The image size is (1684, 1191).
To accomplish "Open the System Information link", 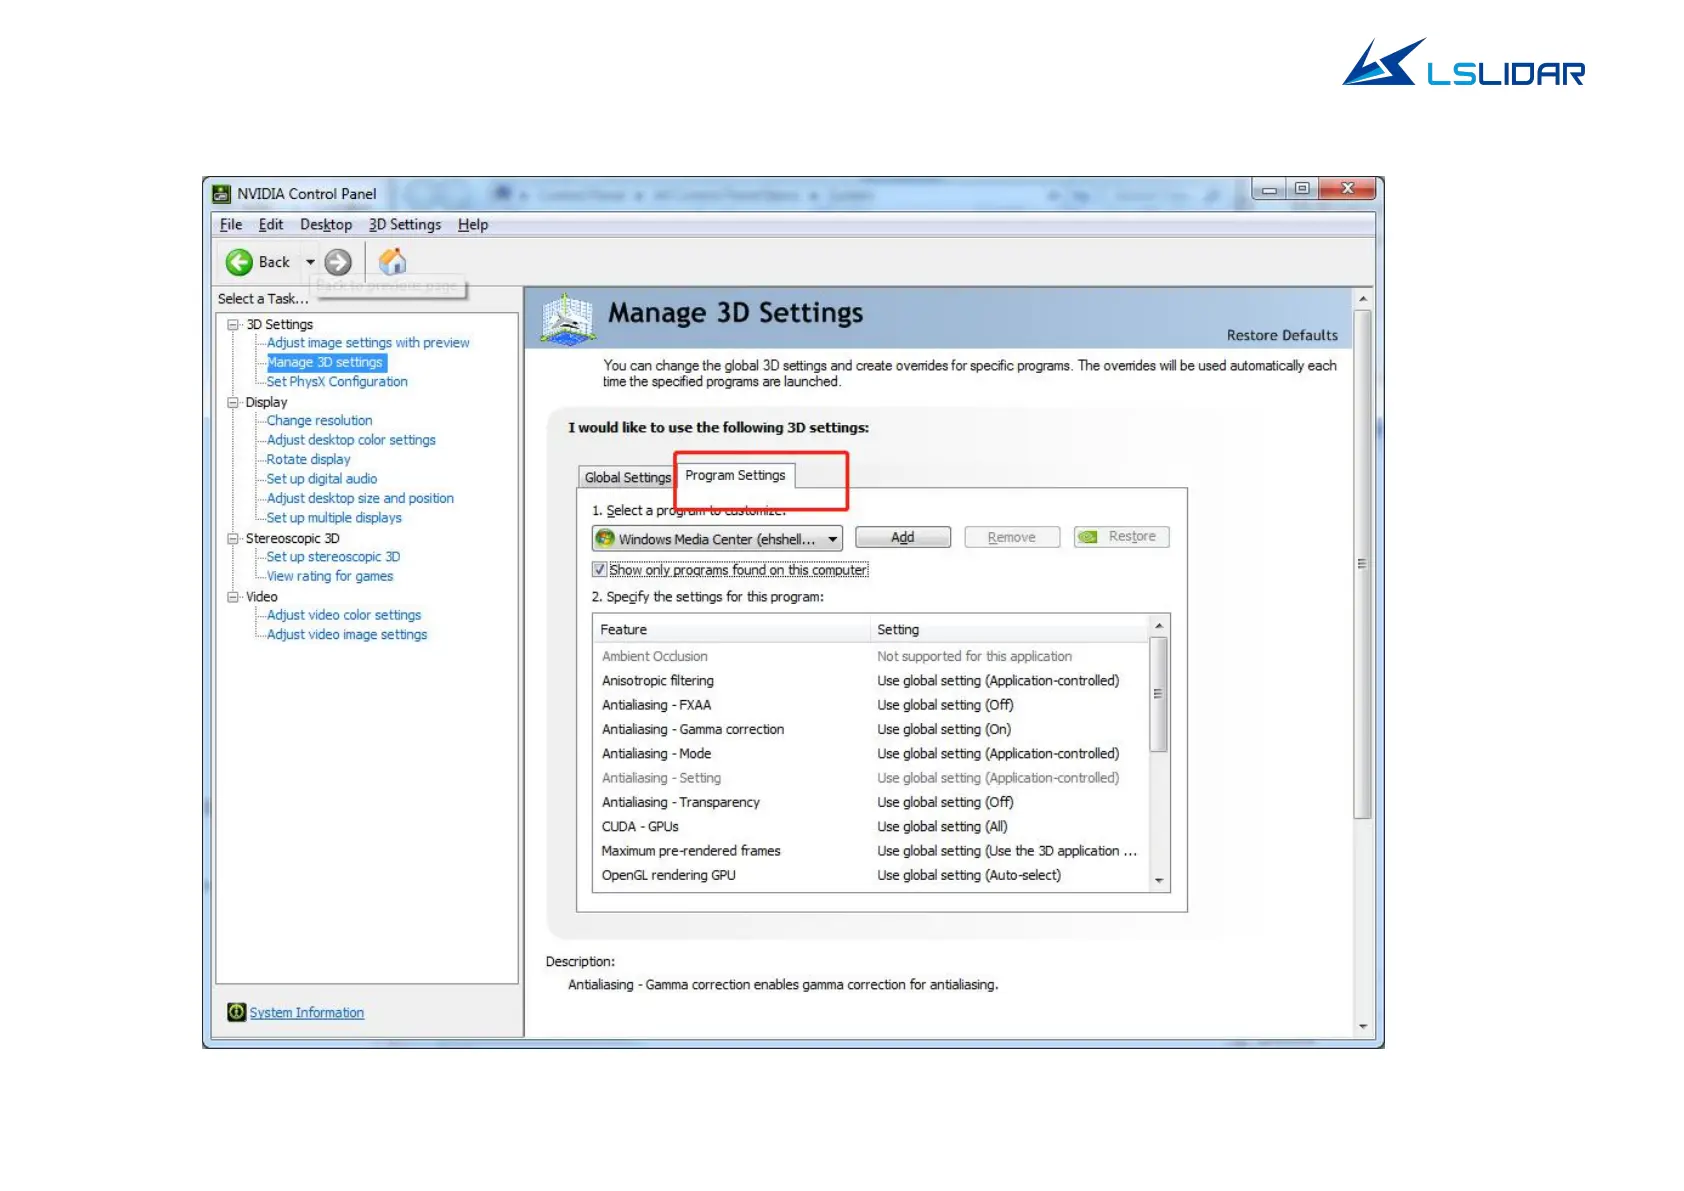I will click(307, 1013).
